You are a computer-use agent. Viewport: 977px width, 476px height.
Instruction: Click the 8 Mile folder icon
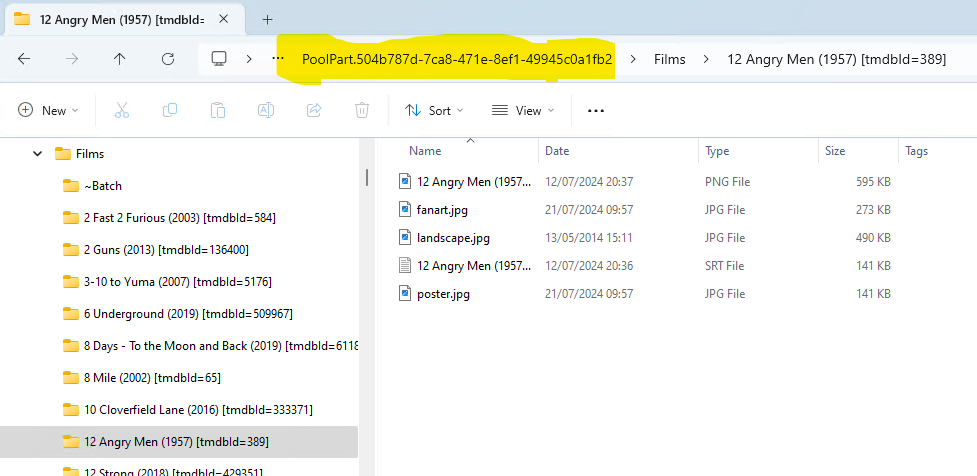coord(71,378)
